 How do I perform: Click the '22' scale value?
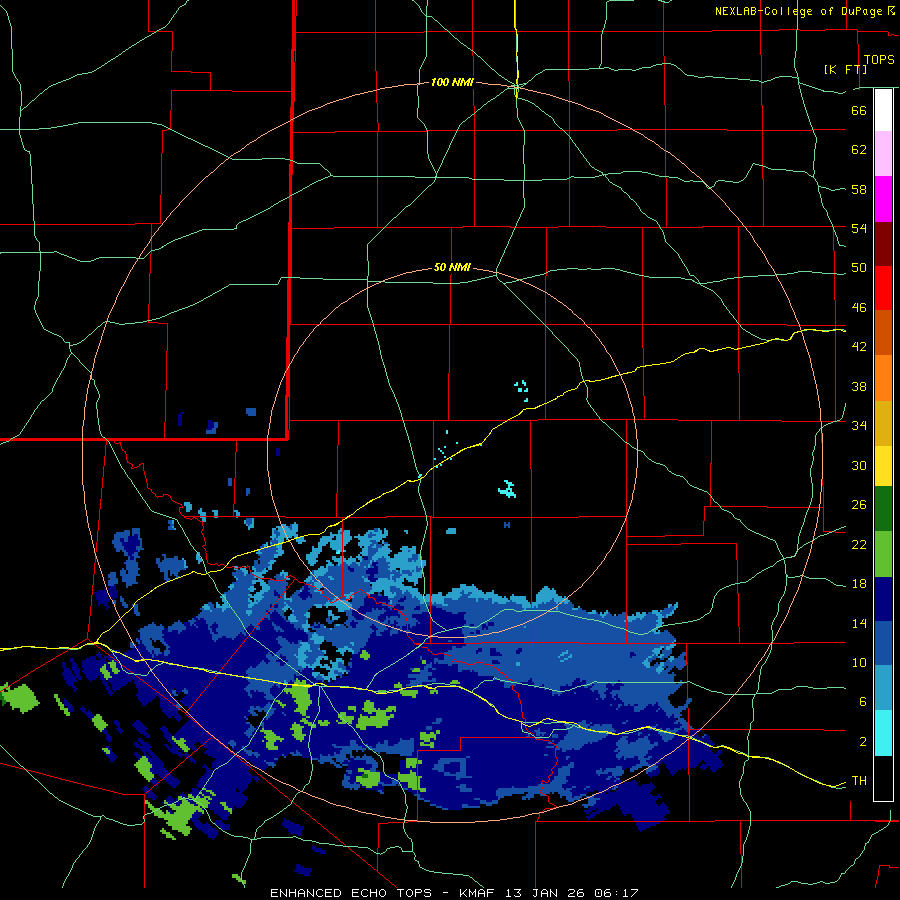[x=859, y=544]
